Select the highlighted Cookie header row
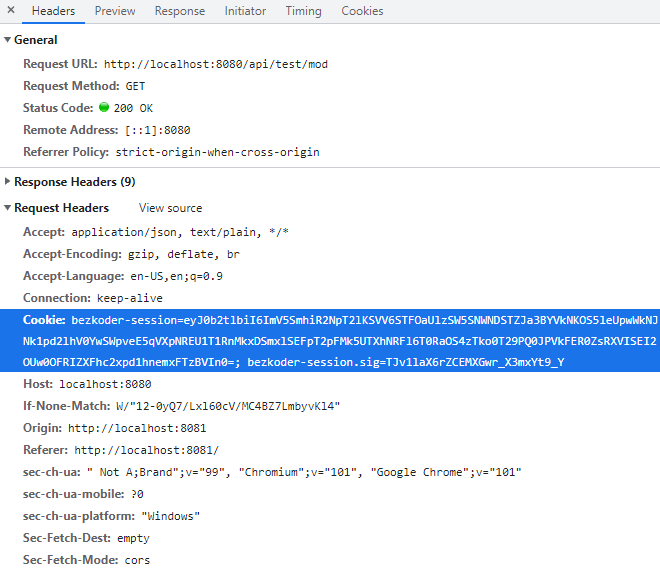The height and width of the screenshot is (570, 660). [330, 341]
